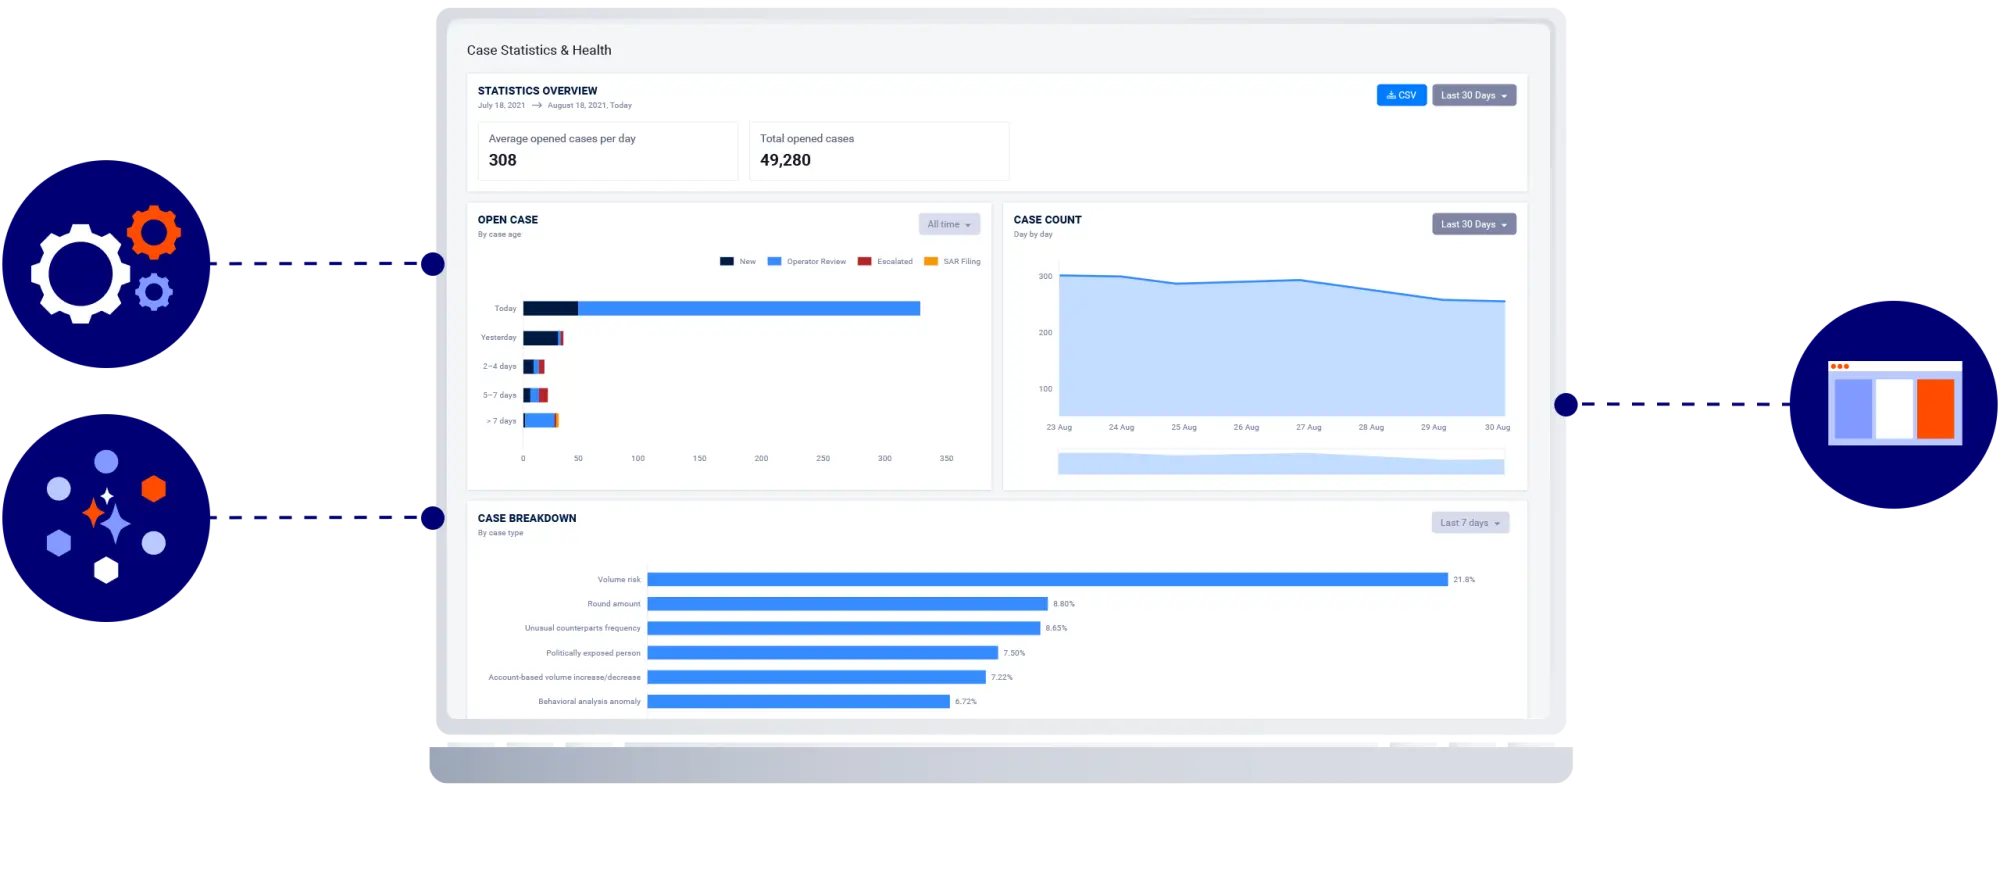Click the Volume risk bar in Case Breakdown
Viewport: 2000px width, 883px height.
point(1047,580)
